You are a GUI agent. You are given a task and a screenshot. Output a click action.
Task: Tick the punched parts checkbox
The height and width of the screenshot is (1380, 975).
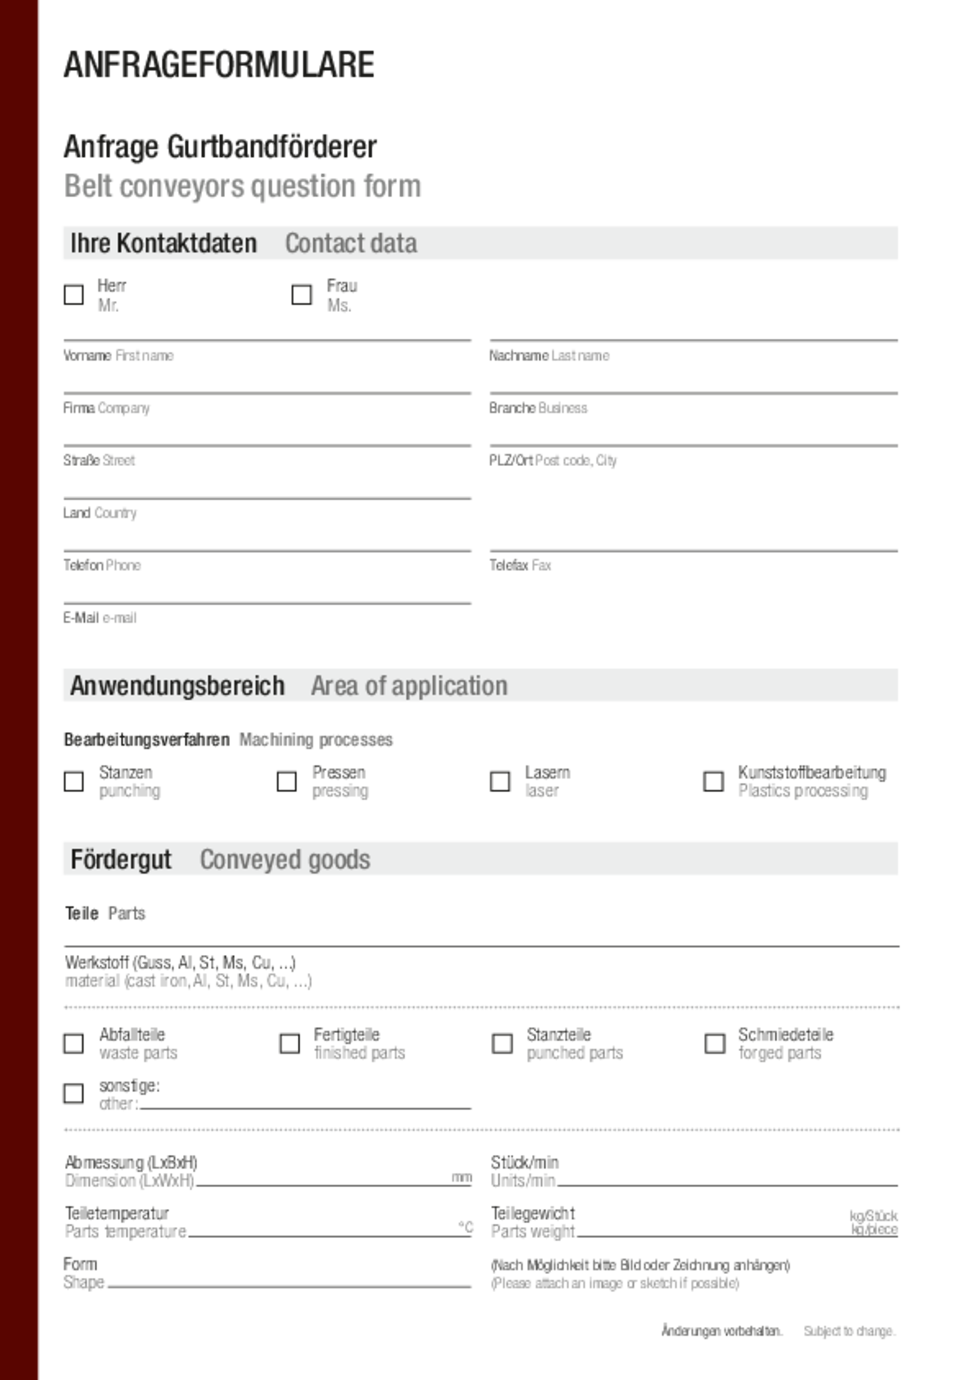click(502, 1043)
